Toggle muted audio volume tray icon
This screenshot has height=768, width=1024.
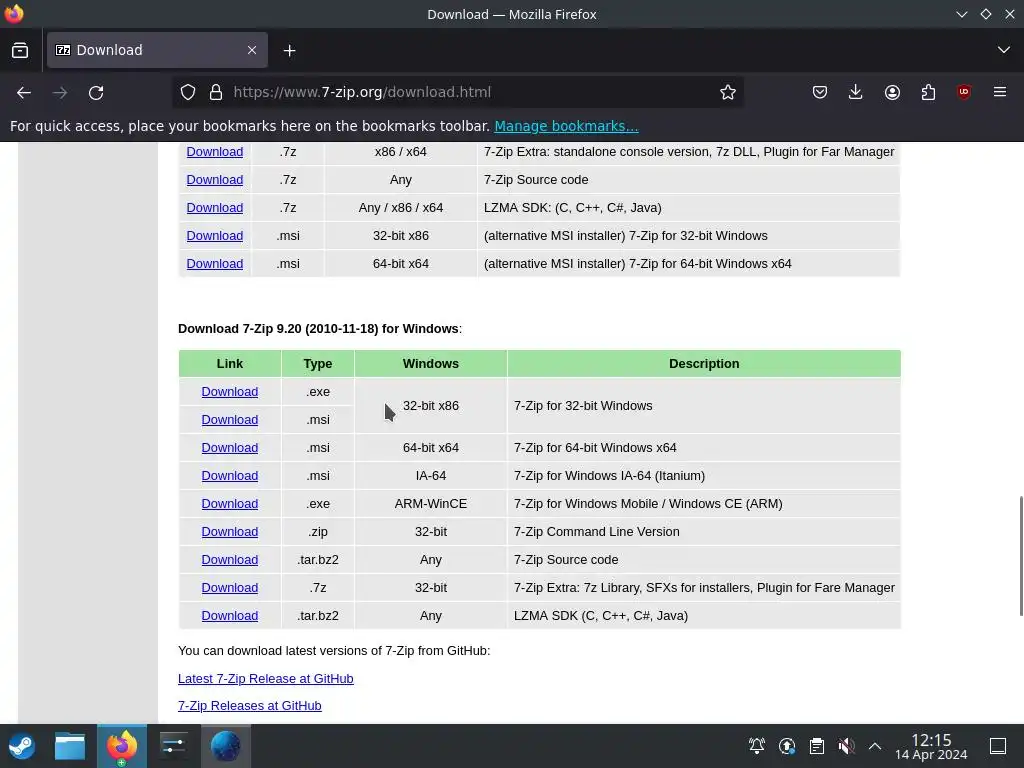[x=846, y=746]
